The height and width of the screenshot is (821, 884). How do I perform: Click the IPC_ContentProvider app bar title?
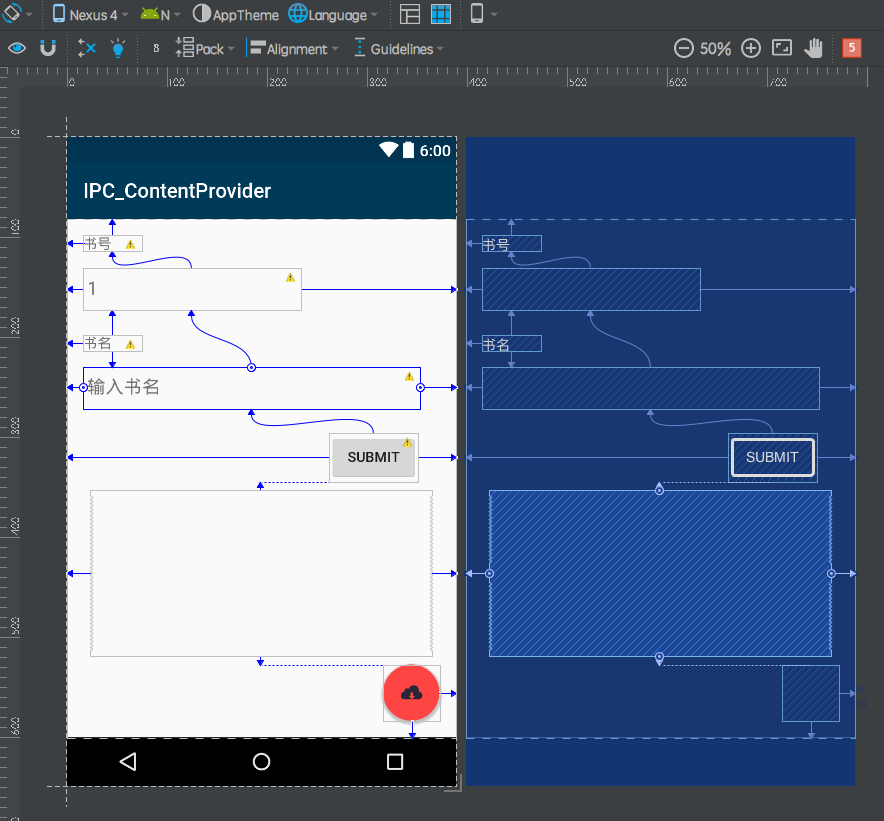click(177, 191)
